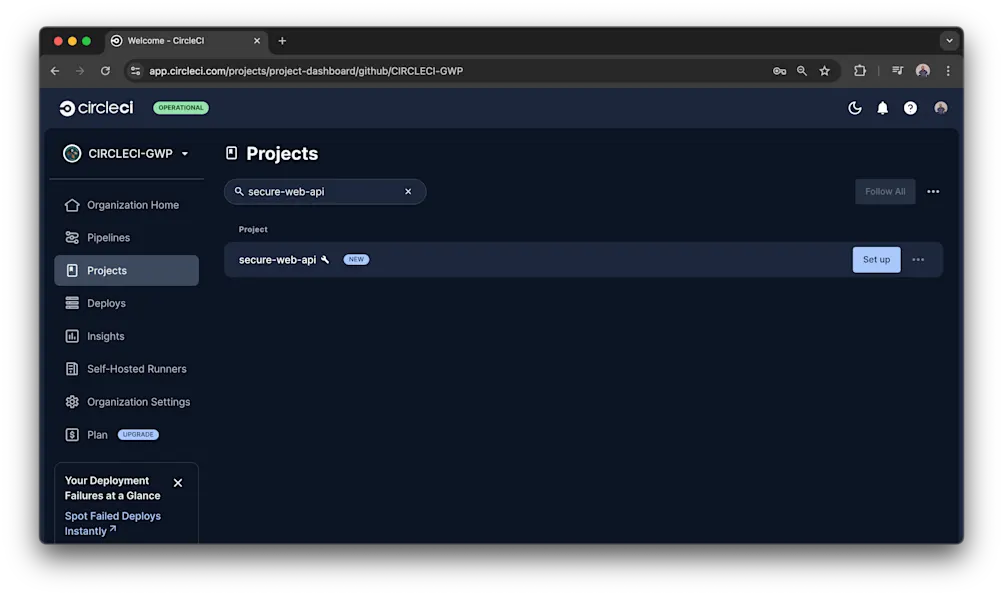Open the overflow menu for secure-web-api row
This screenshot has height=596, width=1003.
point(918,259)
